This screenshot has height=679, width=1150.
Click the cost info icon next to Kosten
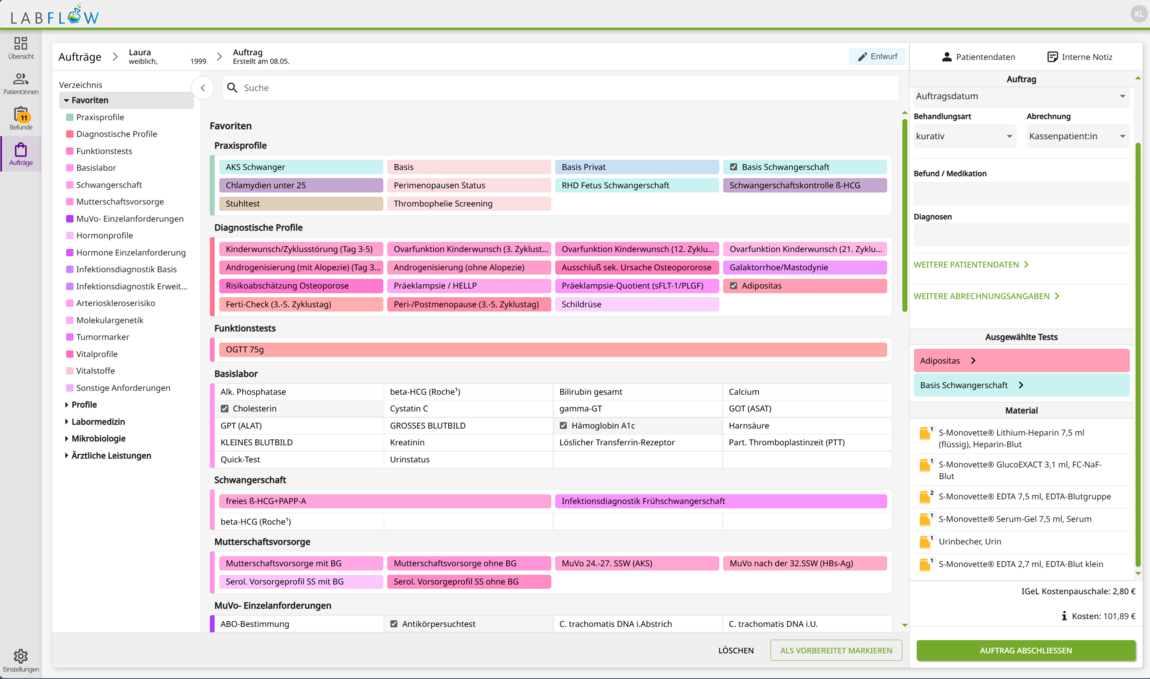coord(1065,616)
